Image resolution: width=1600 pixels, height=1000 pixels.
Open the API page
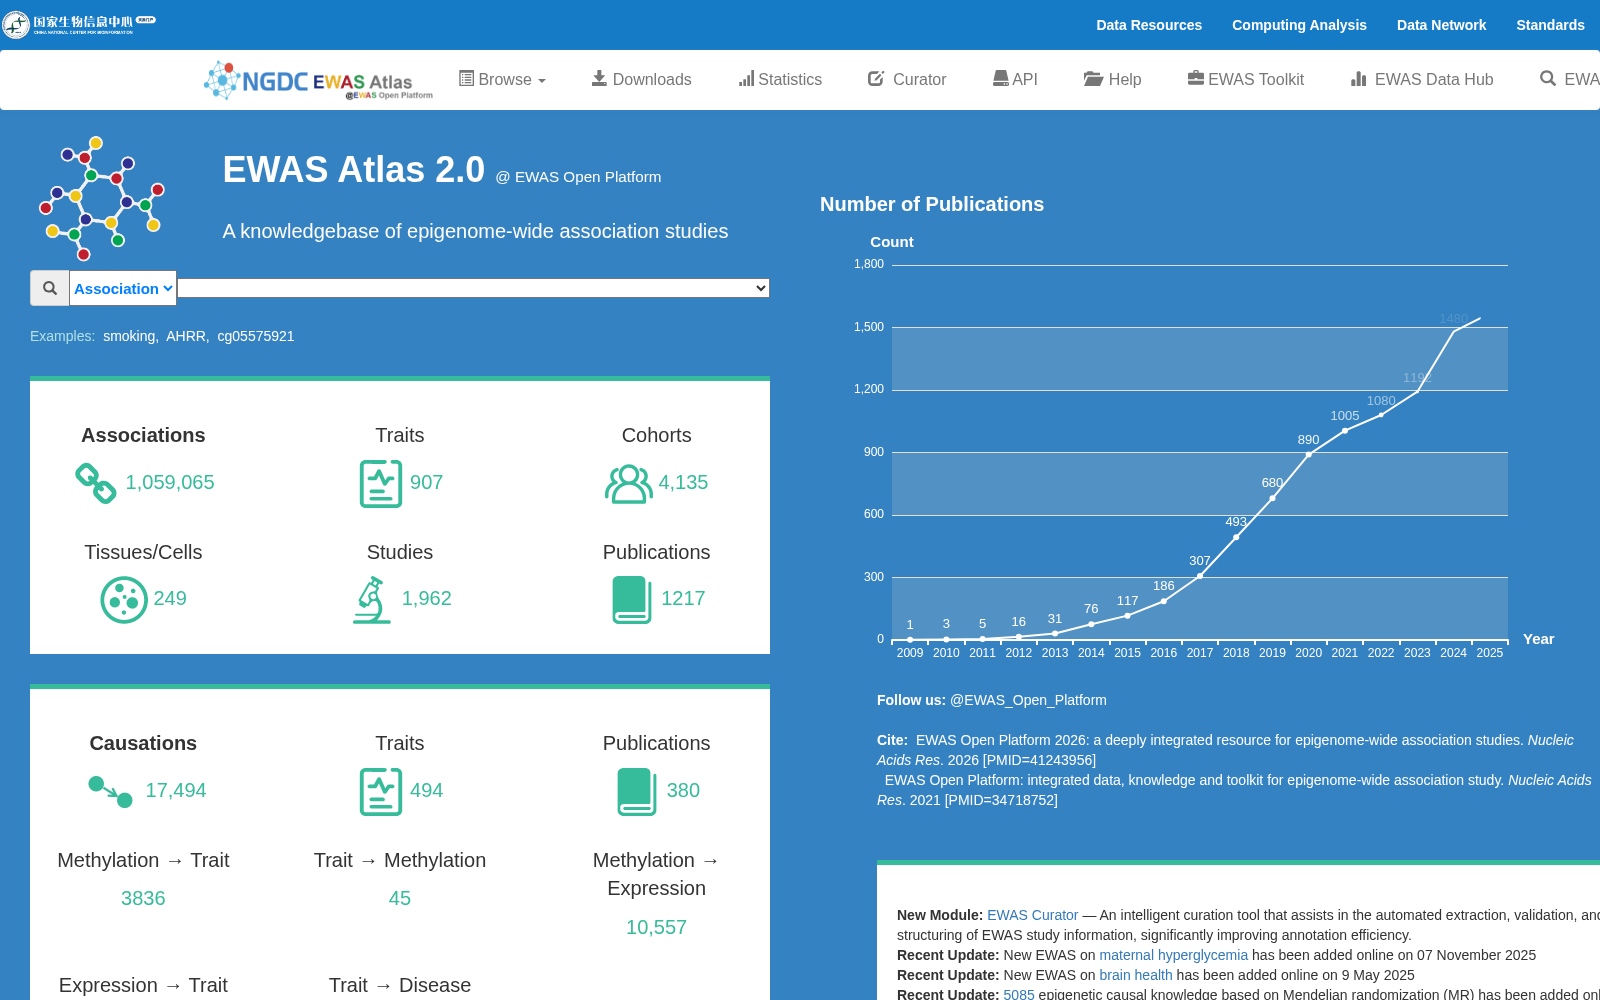1015,79
